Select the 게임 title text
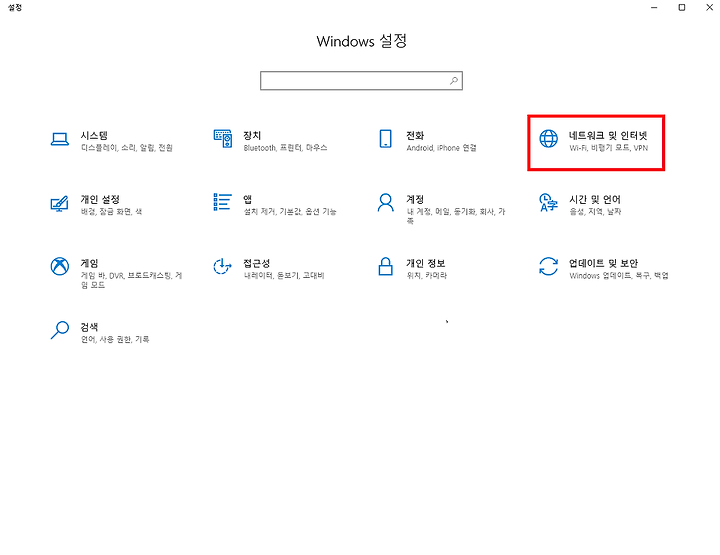Image resolution: width=720 pixels, height=555 pixels. [90, 263]
